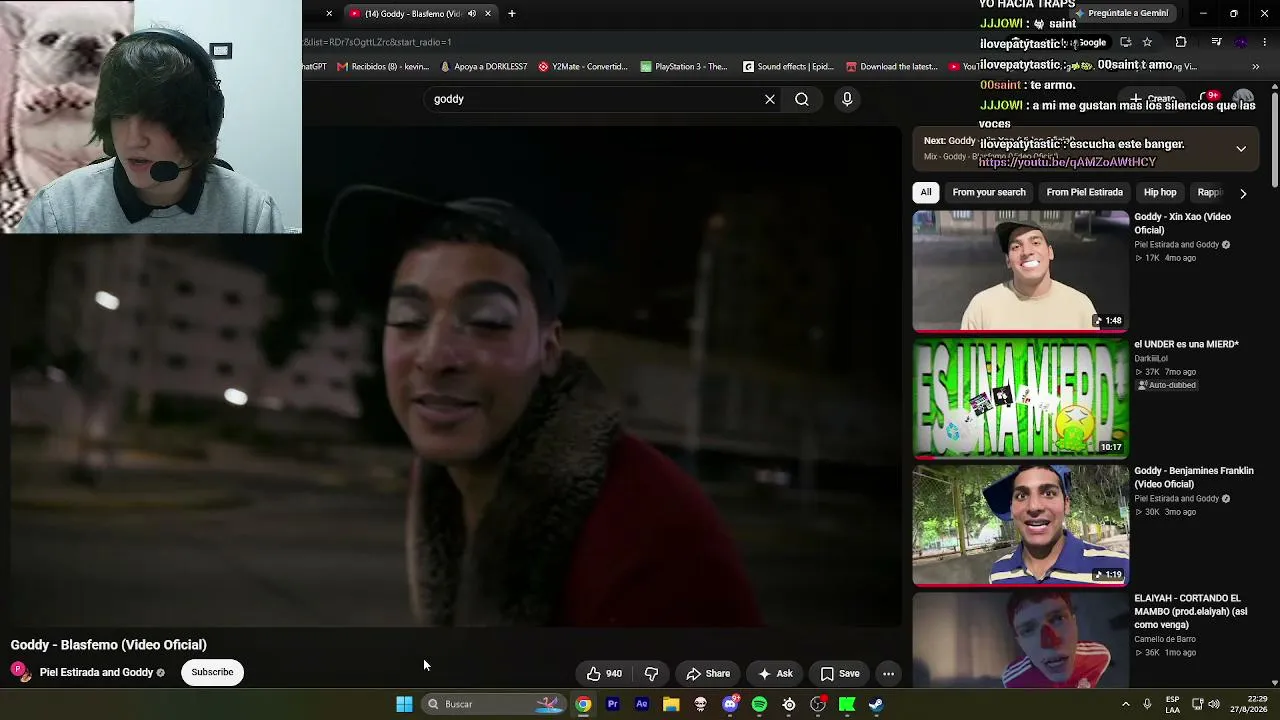Open Benjamines Franklin video thumbnail
1280x720 pixels.
pyautogui.click(x=1020, y=525)
